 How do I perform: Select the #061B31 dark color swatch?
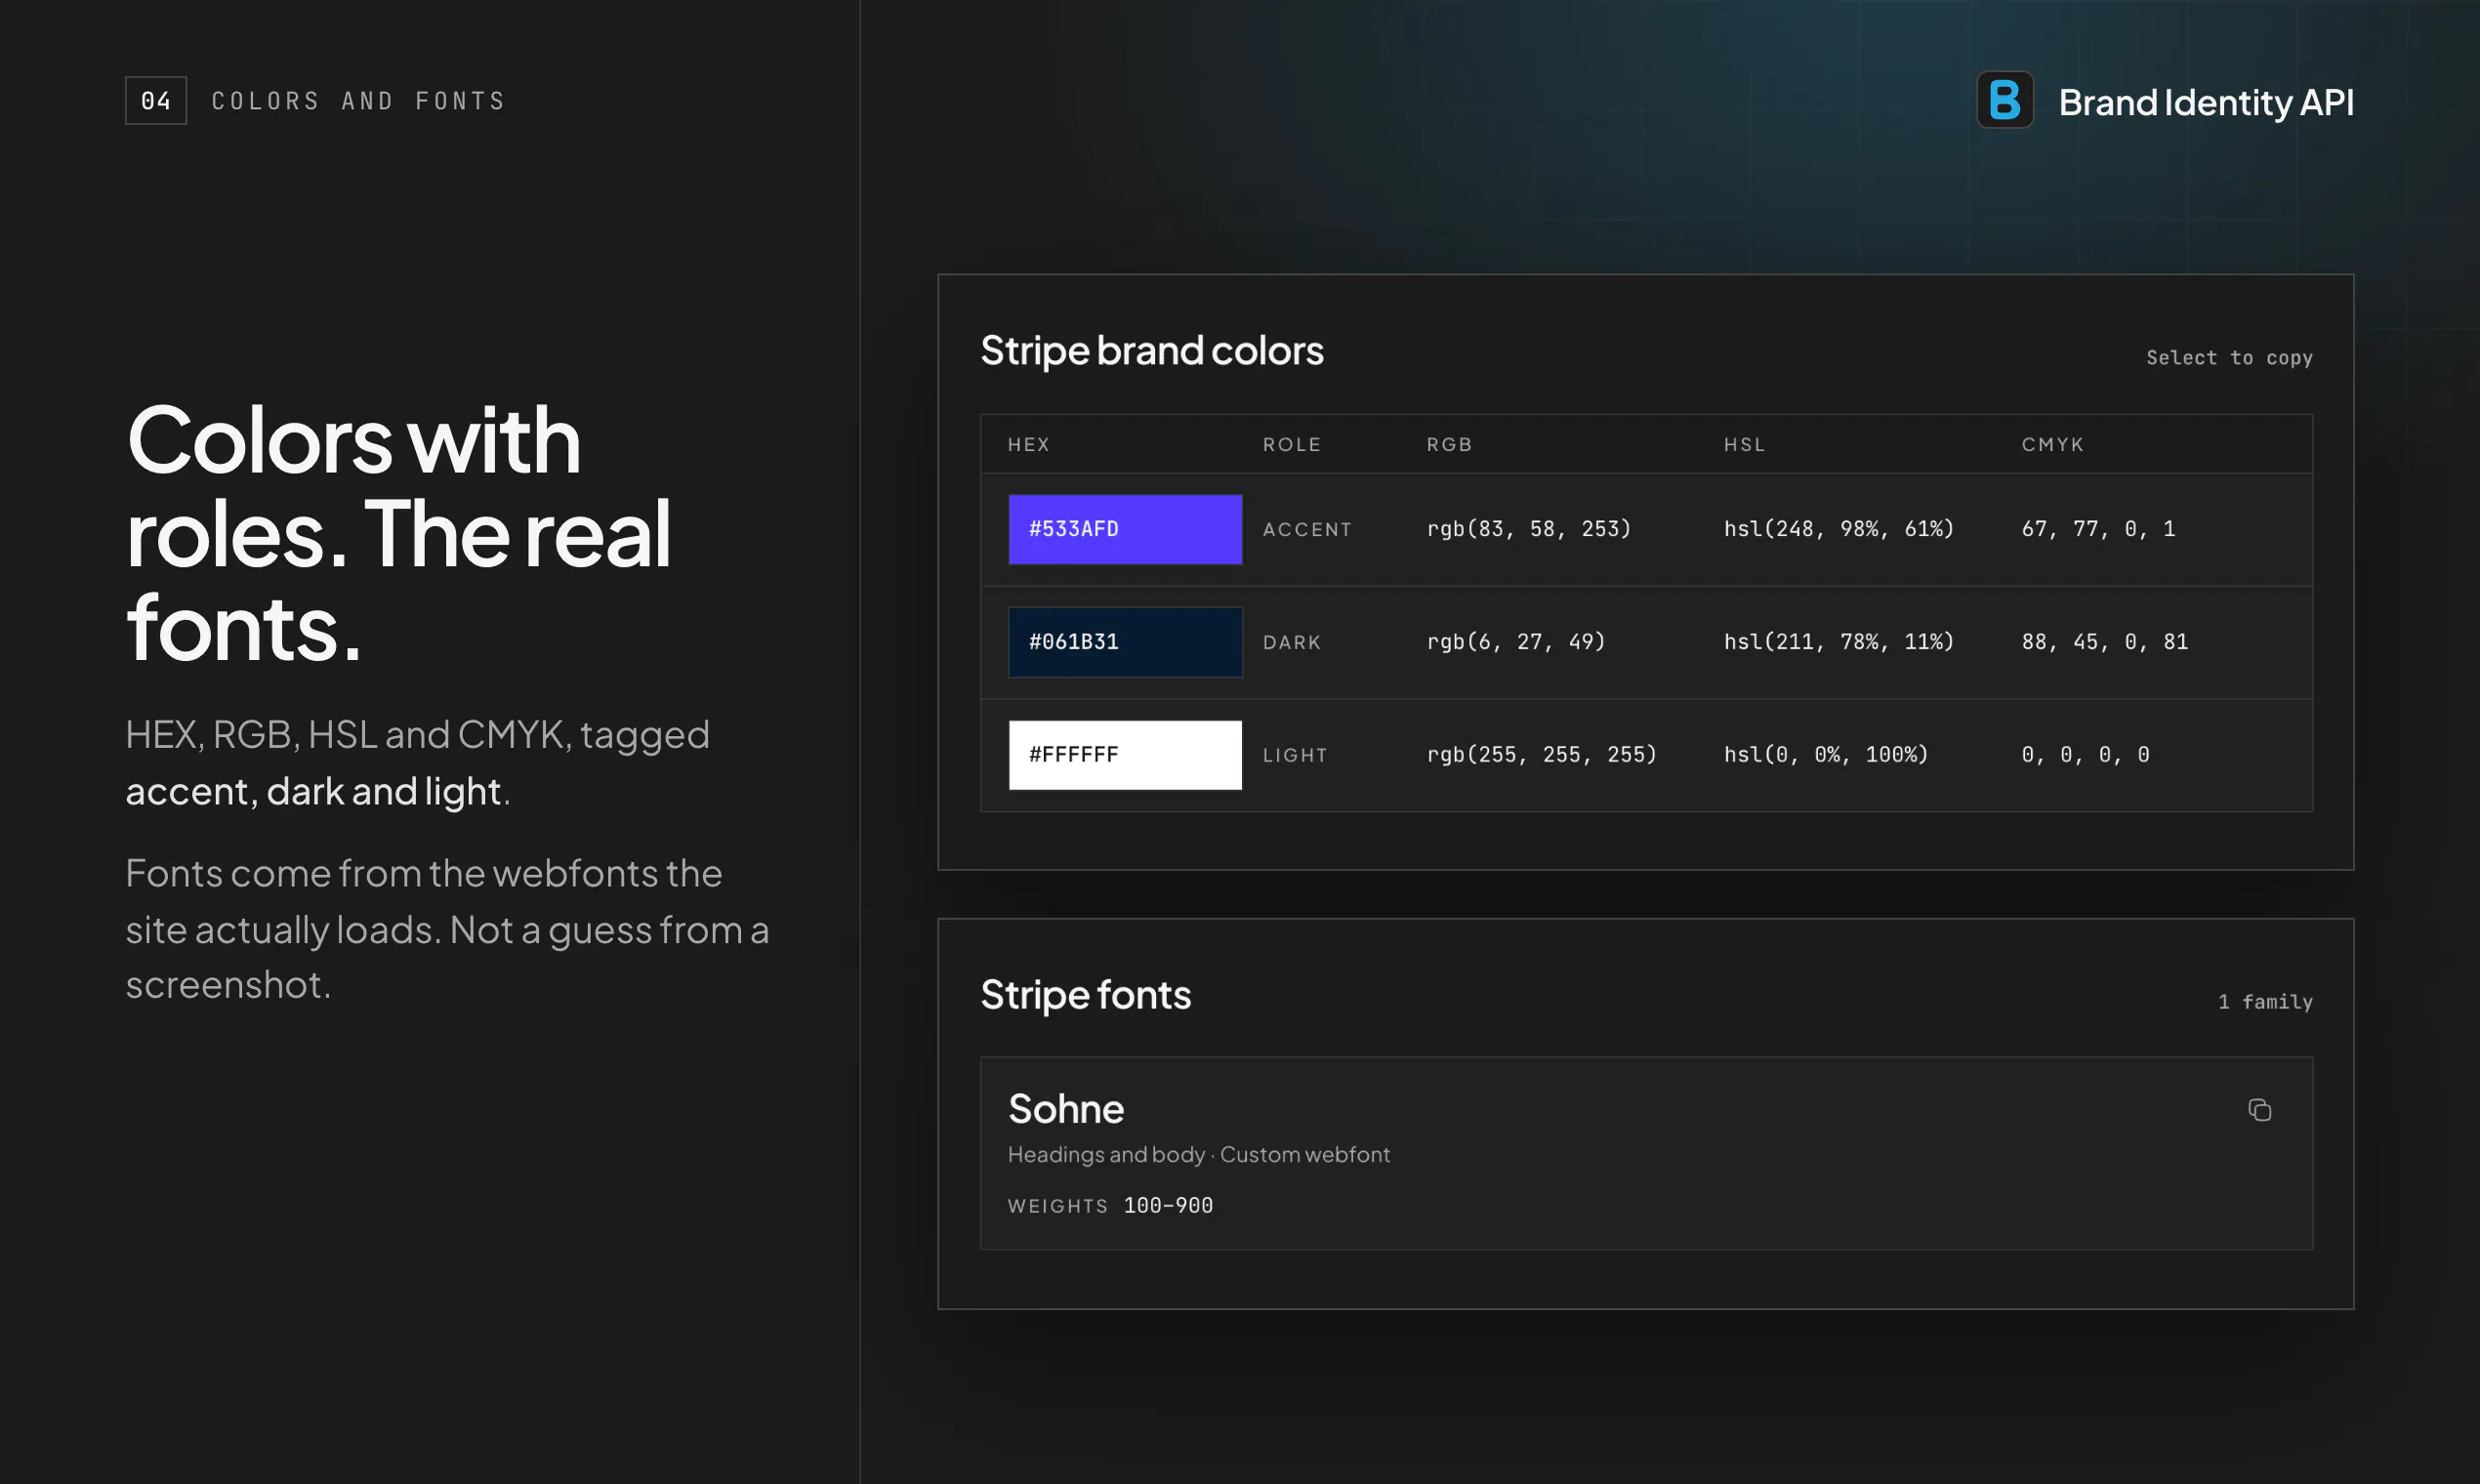click(1125, 642)
